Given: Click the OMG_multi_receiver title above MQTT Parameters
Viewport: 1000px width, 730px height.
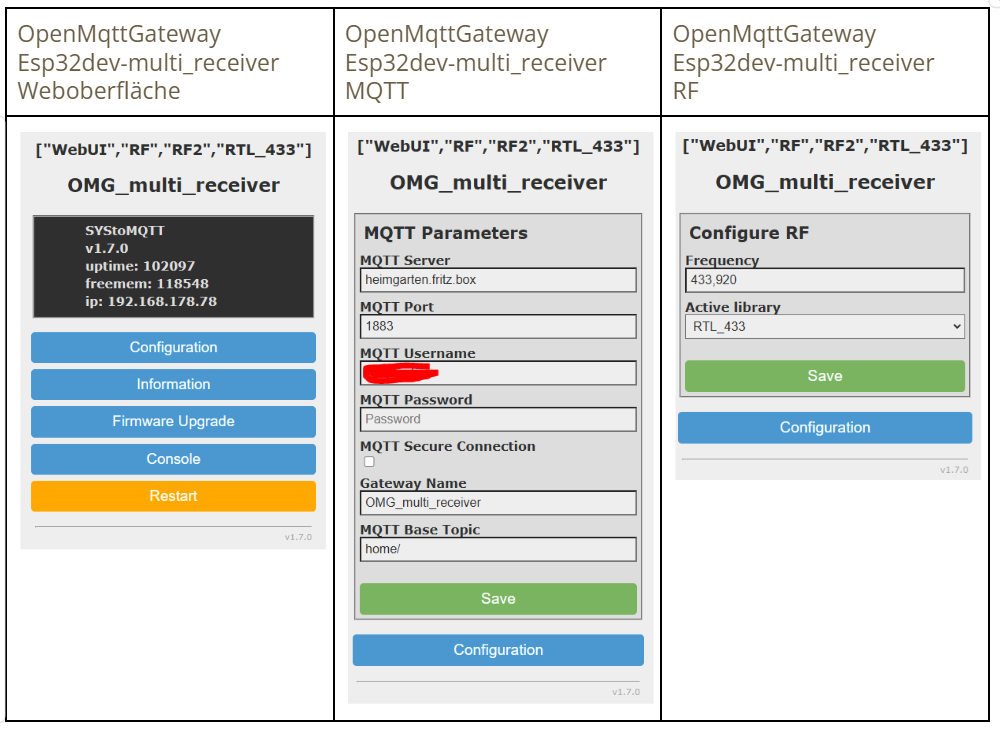Looking at the screenshot, I should pos(498,183).
